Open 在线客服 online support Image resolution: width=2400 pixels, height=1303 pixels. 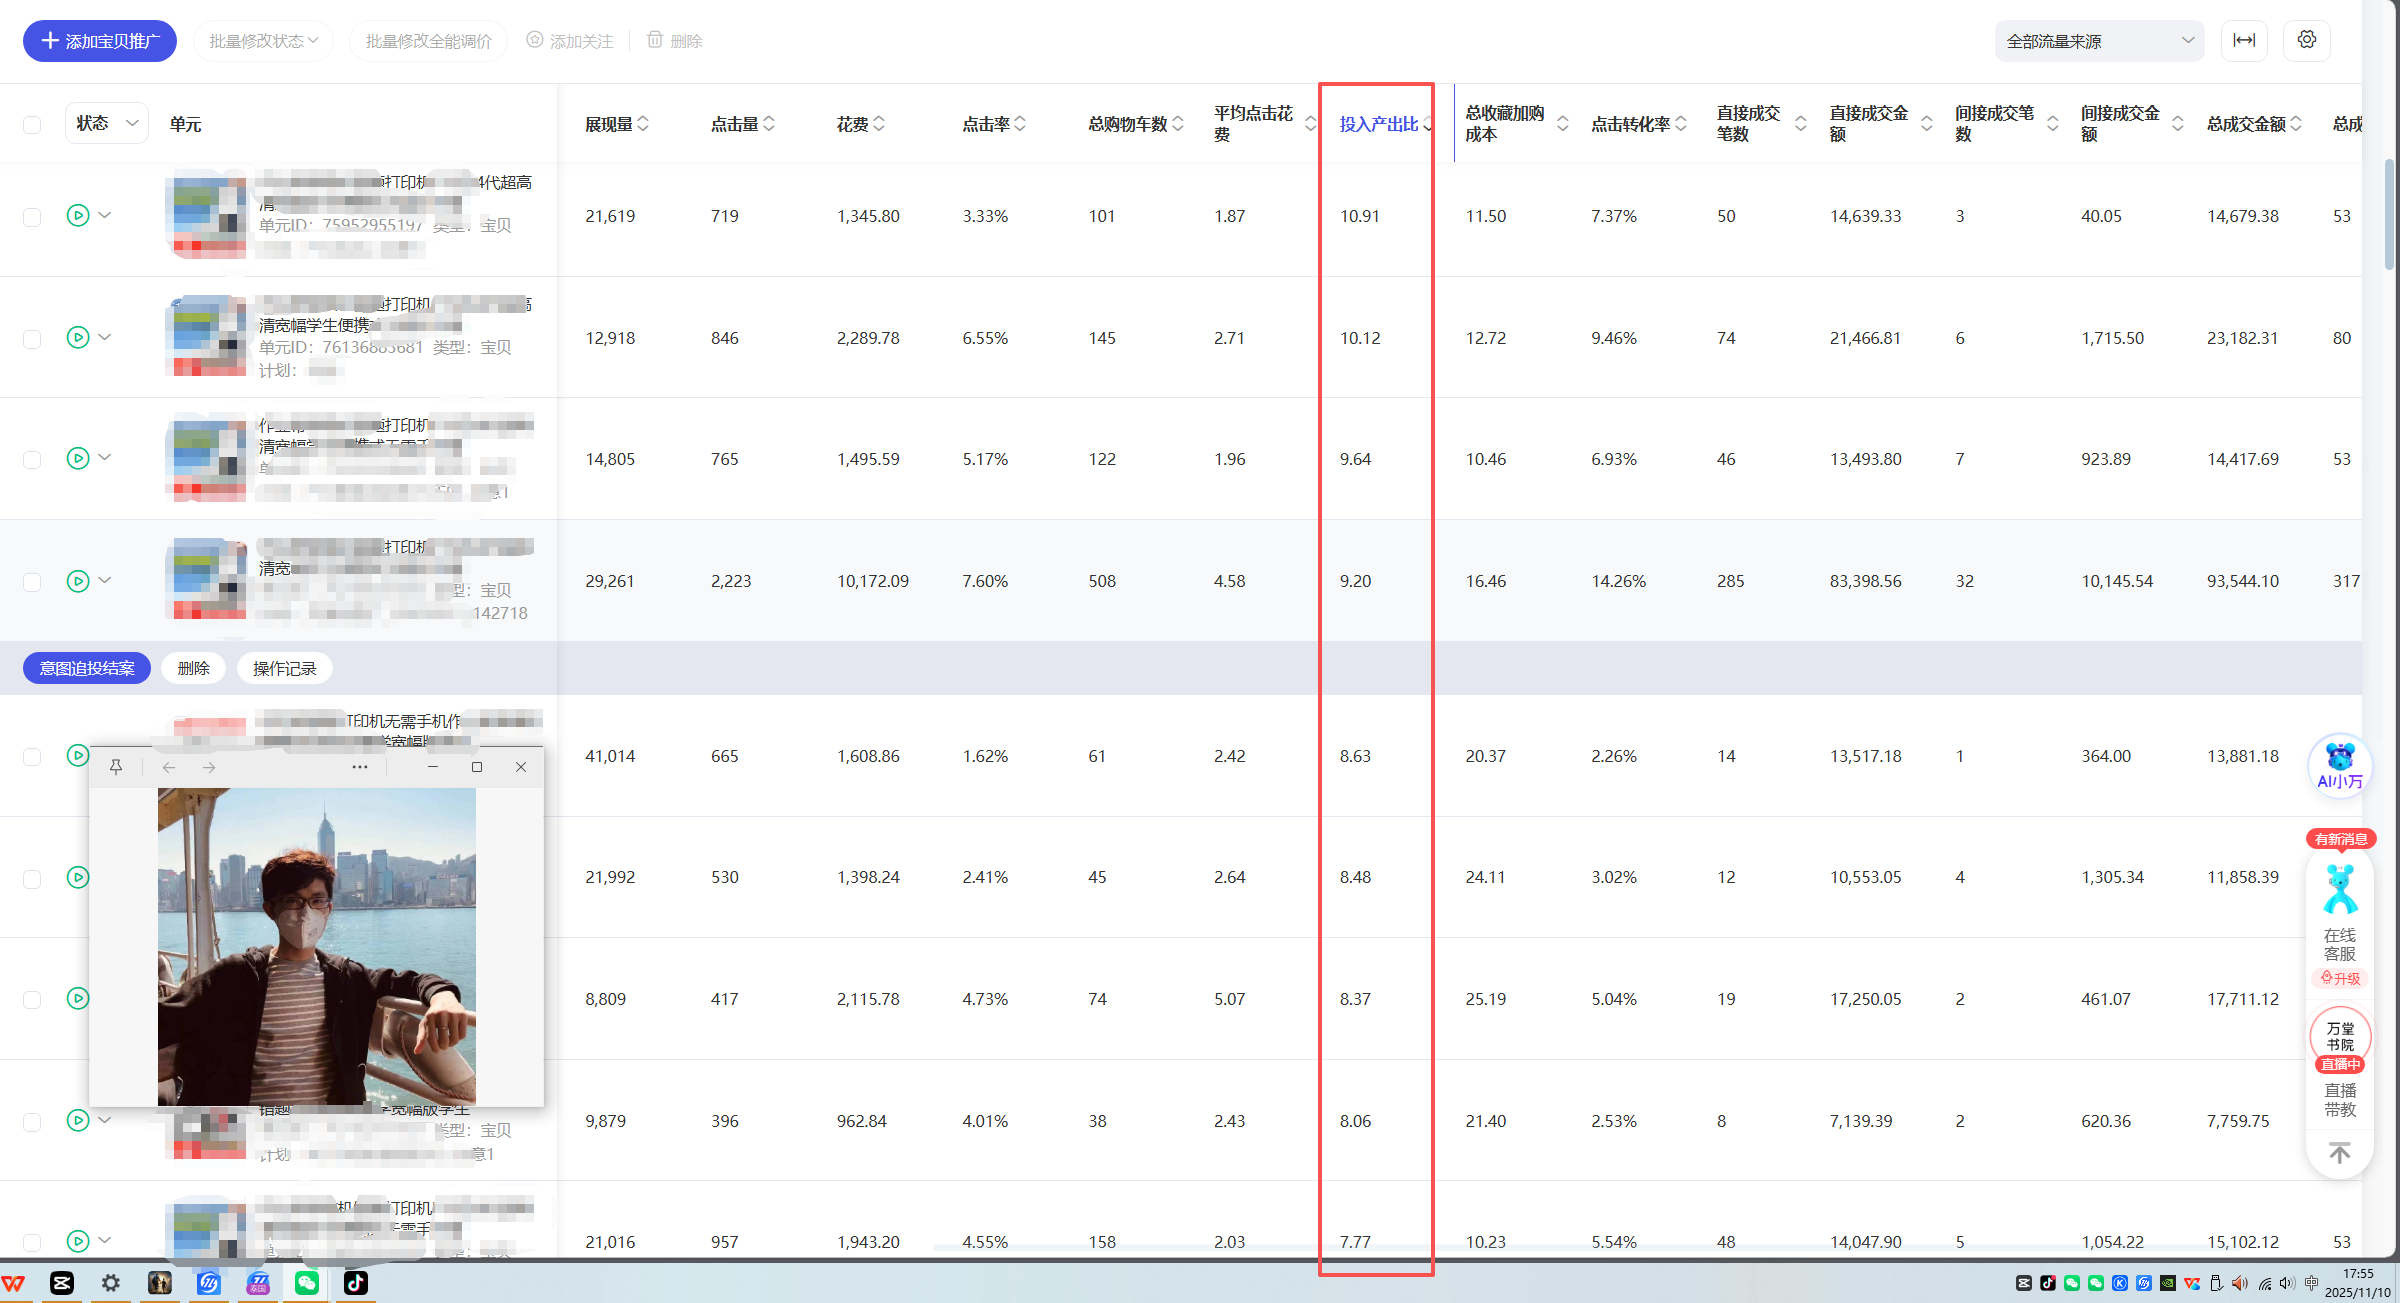tap(2340, 925)
